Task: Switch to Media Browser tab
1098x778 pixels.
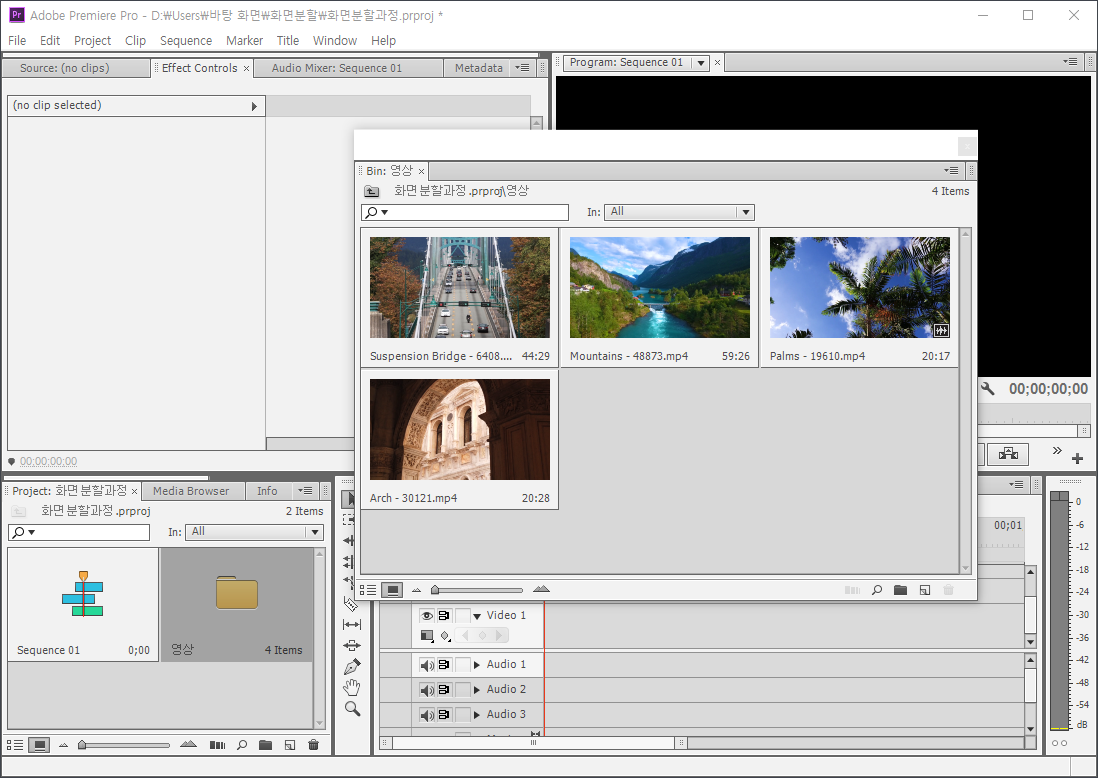Action: (191, 491)
